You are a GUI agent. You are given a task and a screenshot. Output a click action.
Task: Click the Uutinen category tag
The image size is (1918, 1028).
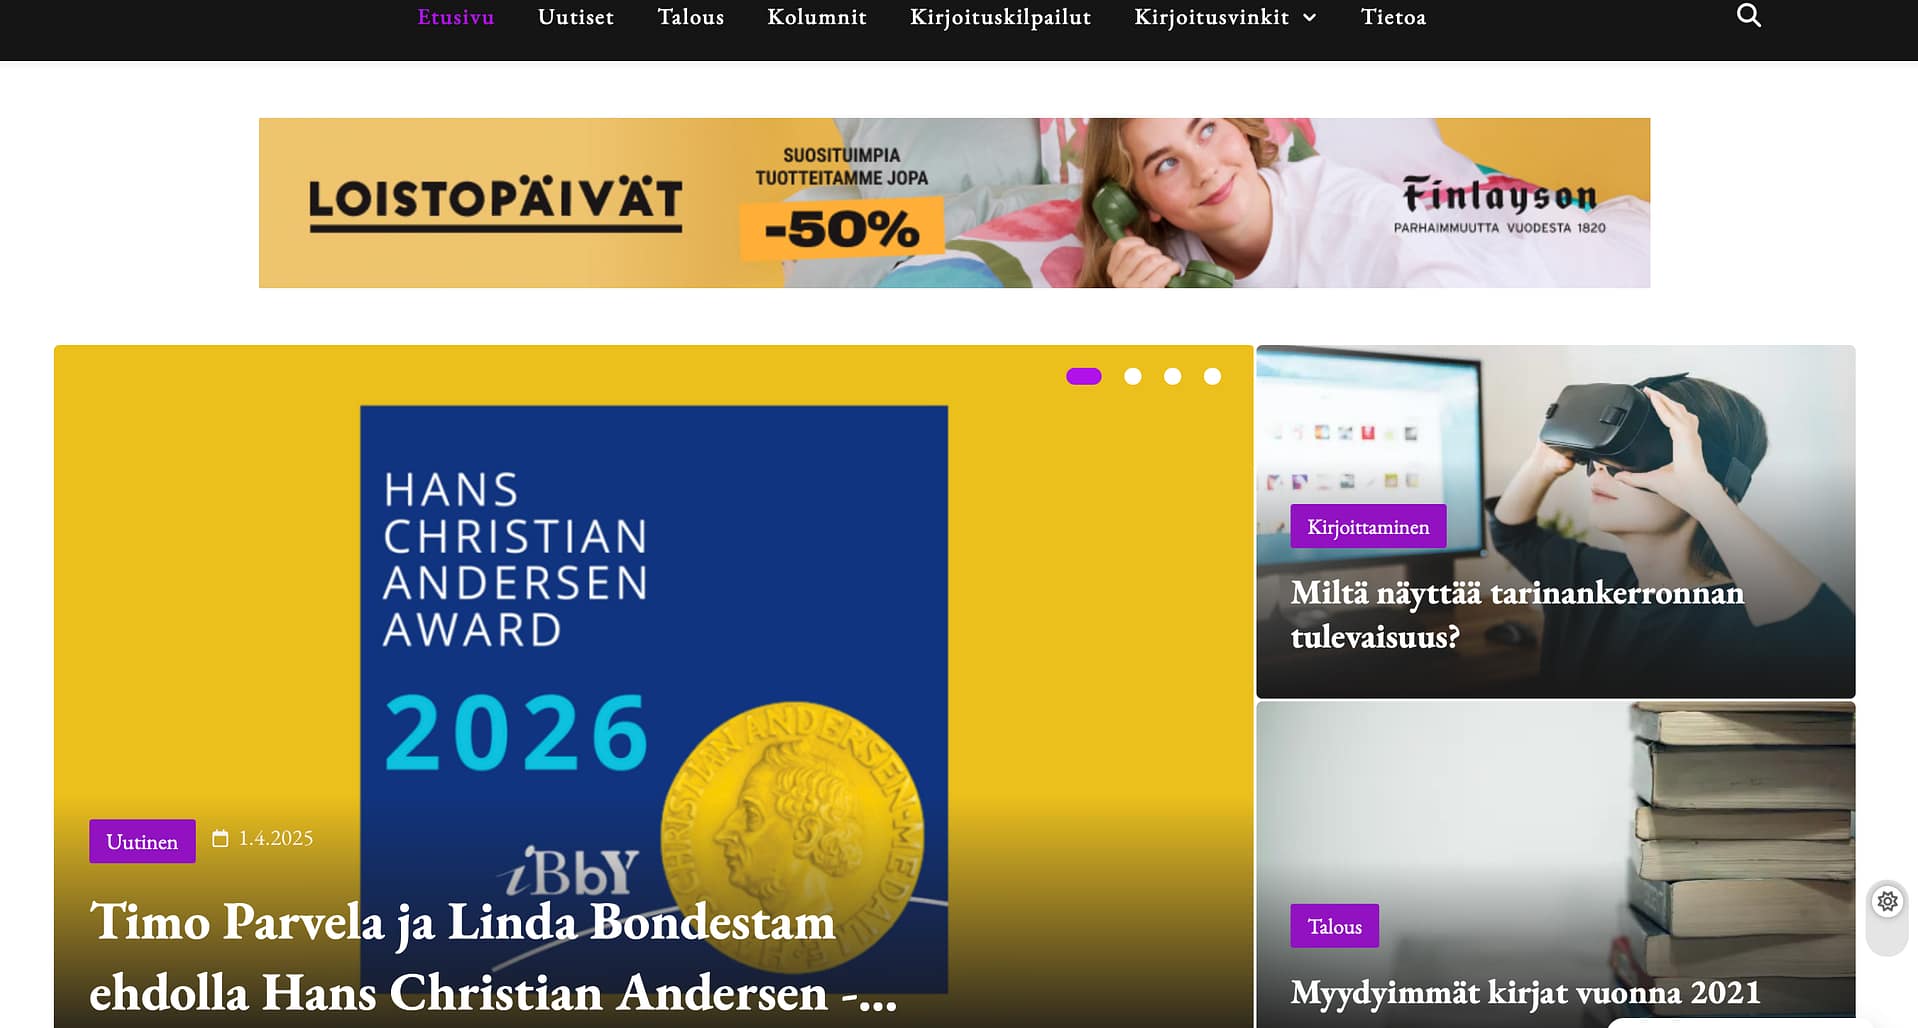coord(142,841)
